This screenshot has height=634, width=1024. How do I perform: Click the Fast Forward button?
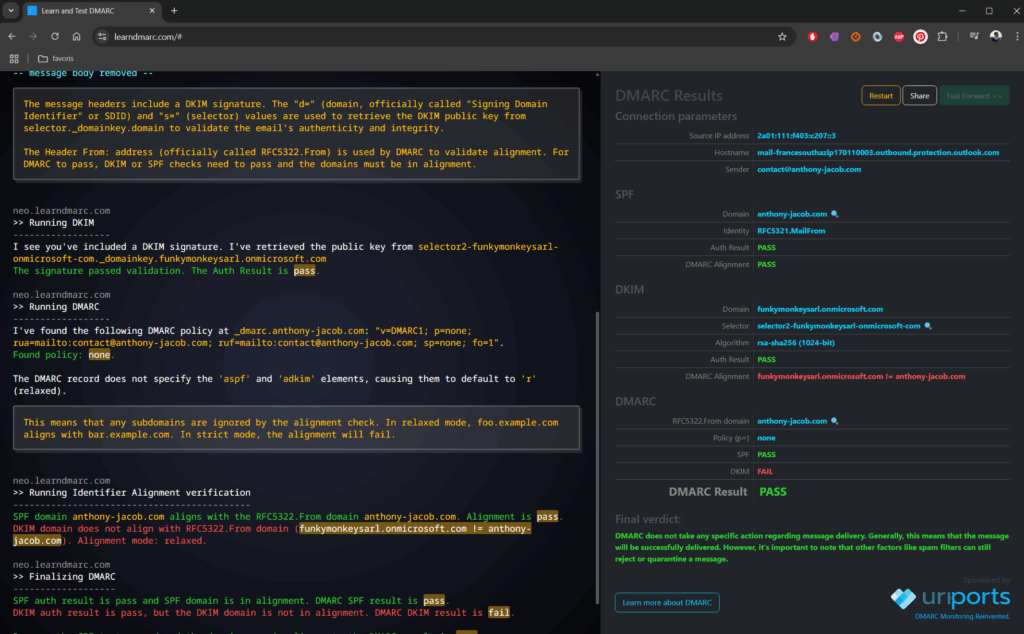tap(974, 96)
